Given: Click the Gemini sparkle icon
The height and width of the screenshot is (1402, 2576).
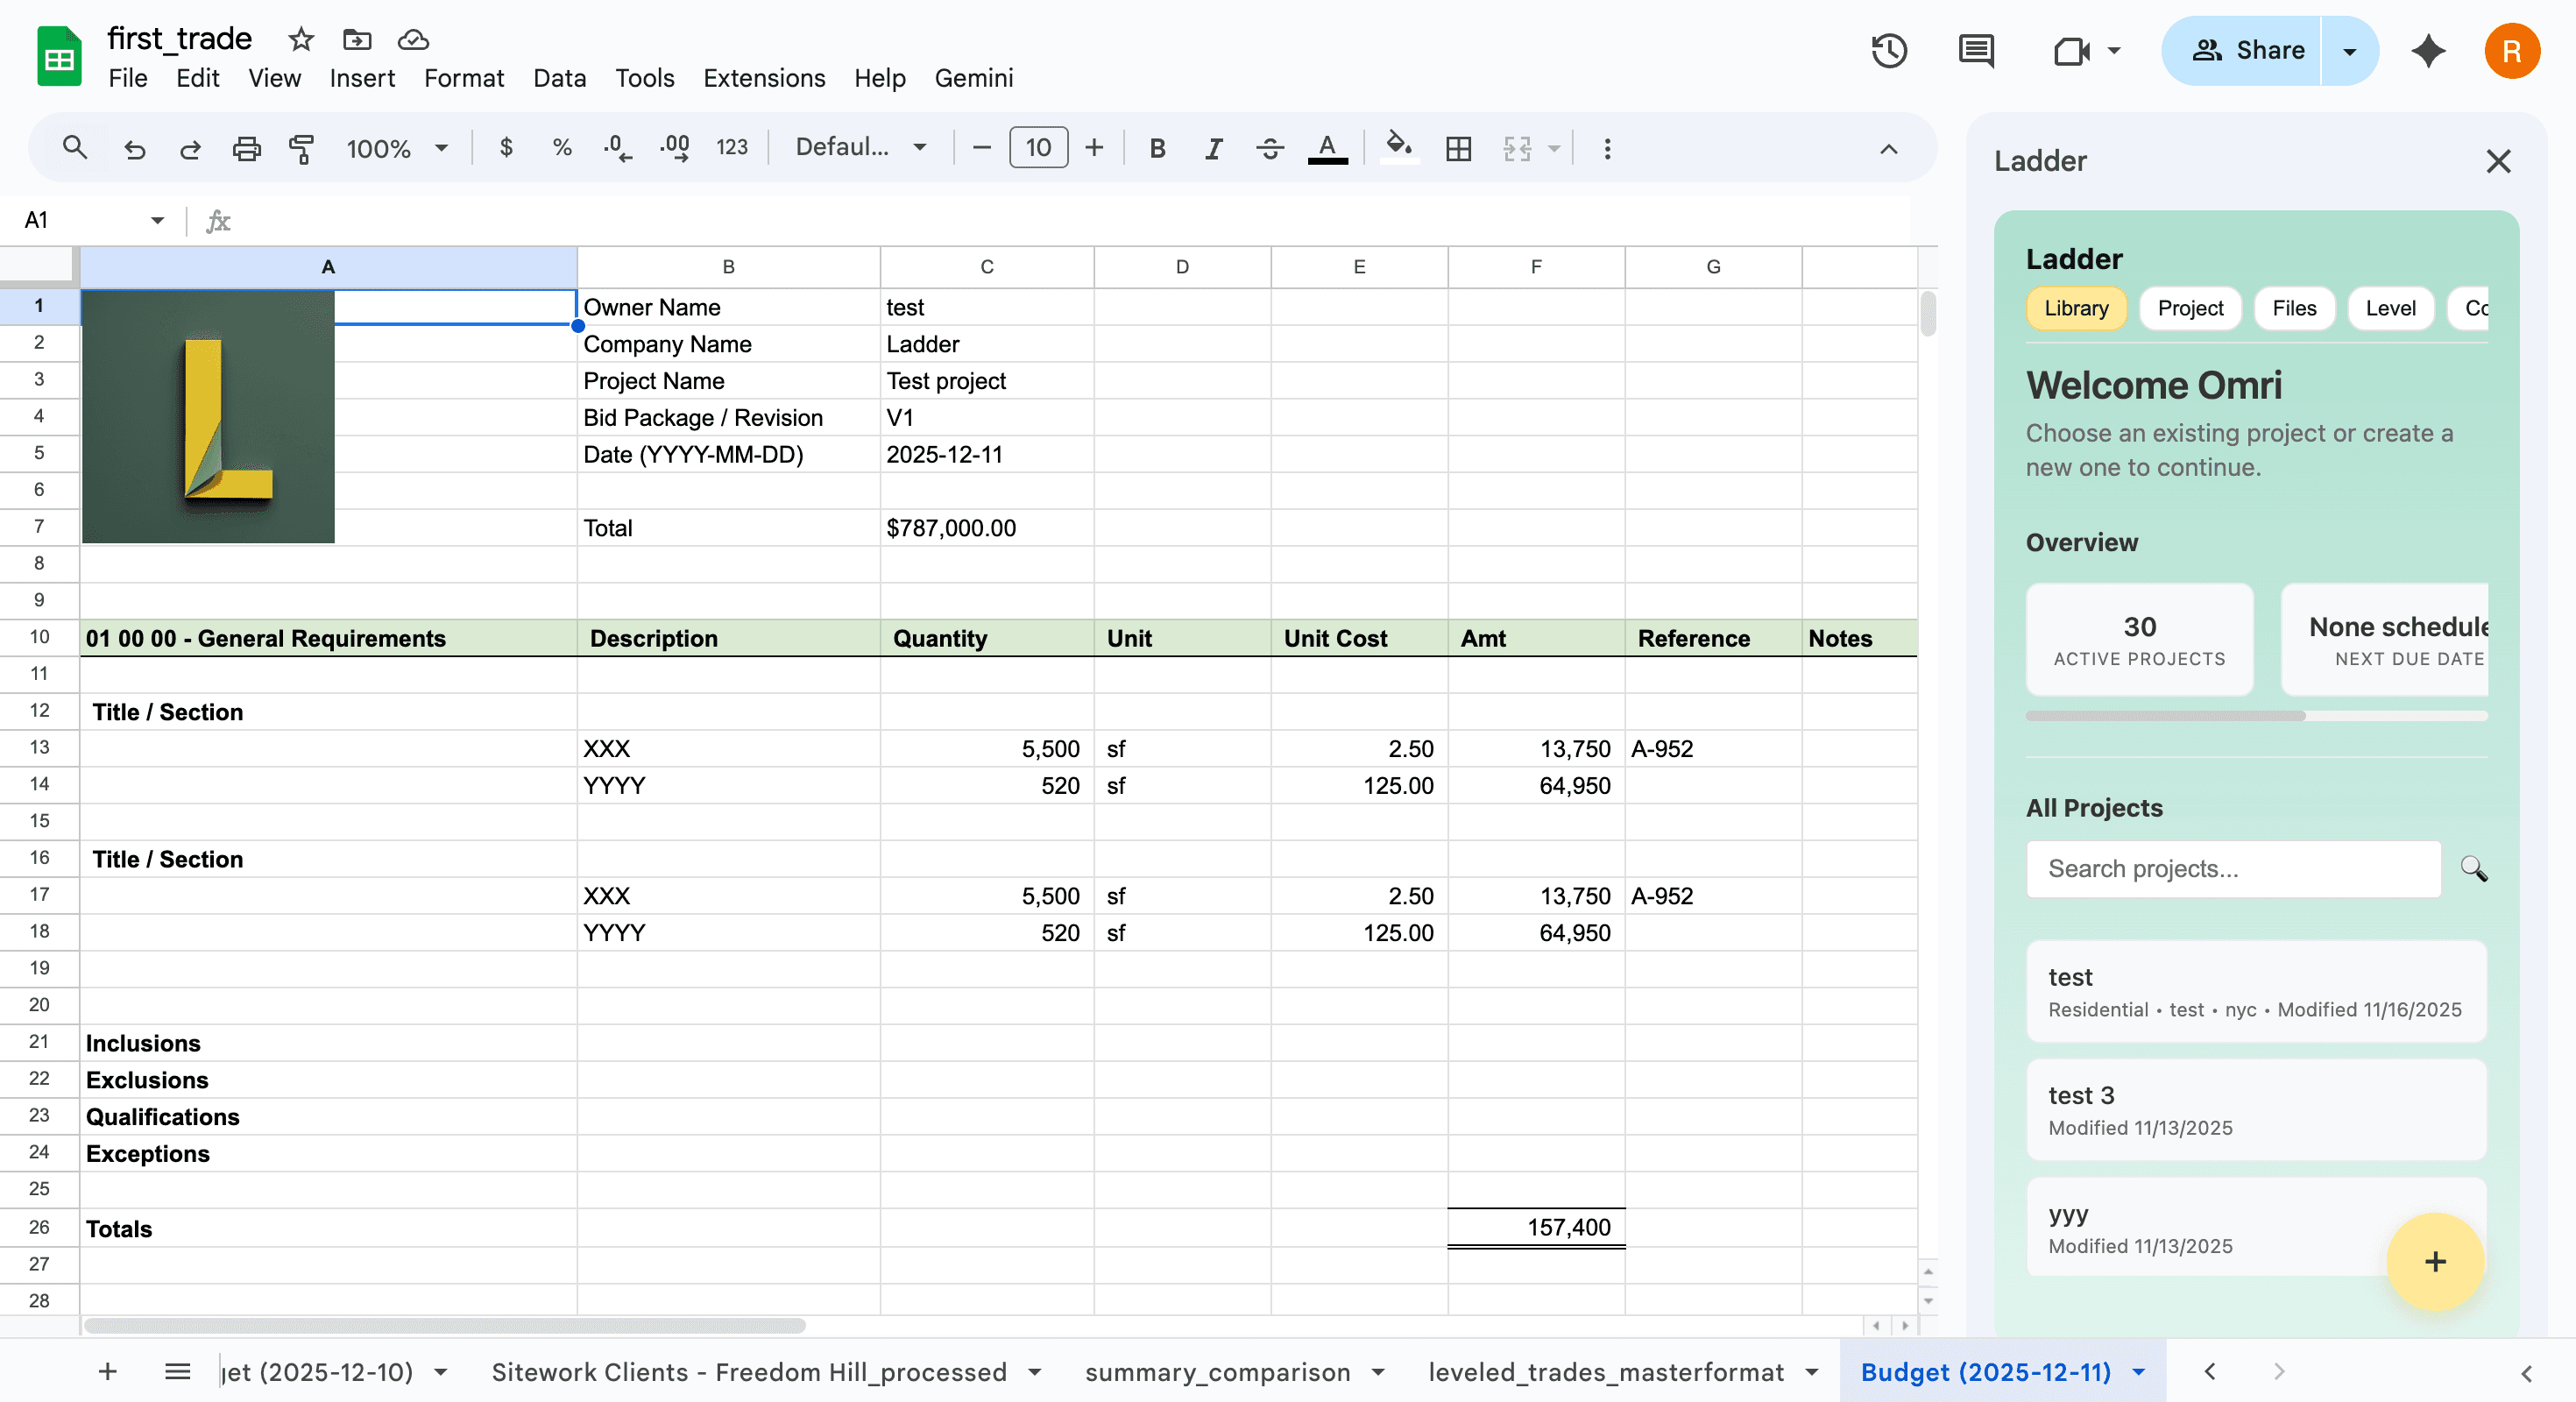Looking at the screenshot, I should (x=2428, y=50).
